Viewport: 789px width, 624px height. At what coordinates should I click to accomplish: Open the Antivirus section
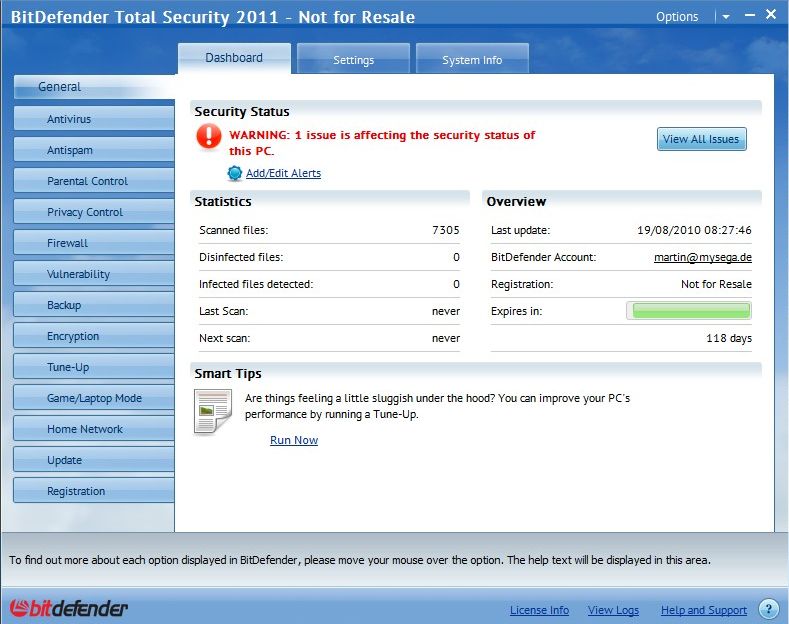pyautogui.click(x=94, y=119)
